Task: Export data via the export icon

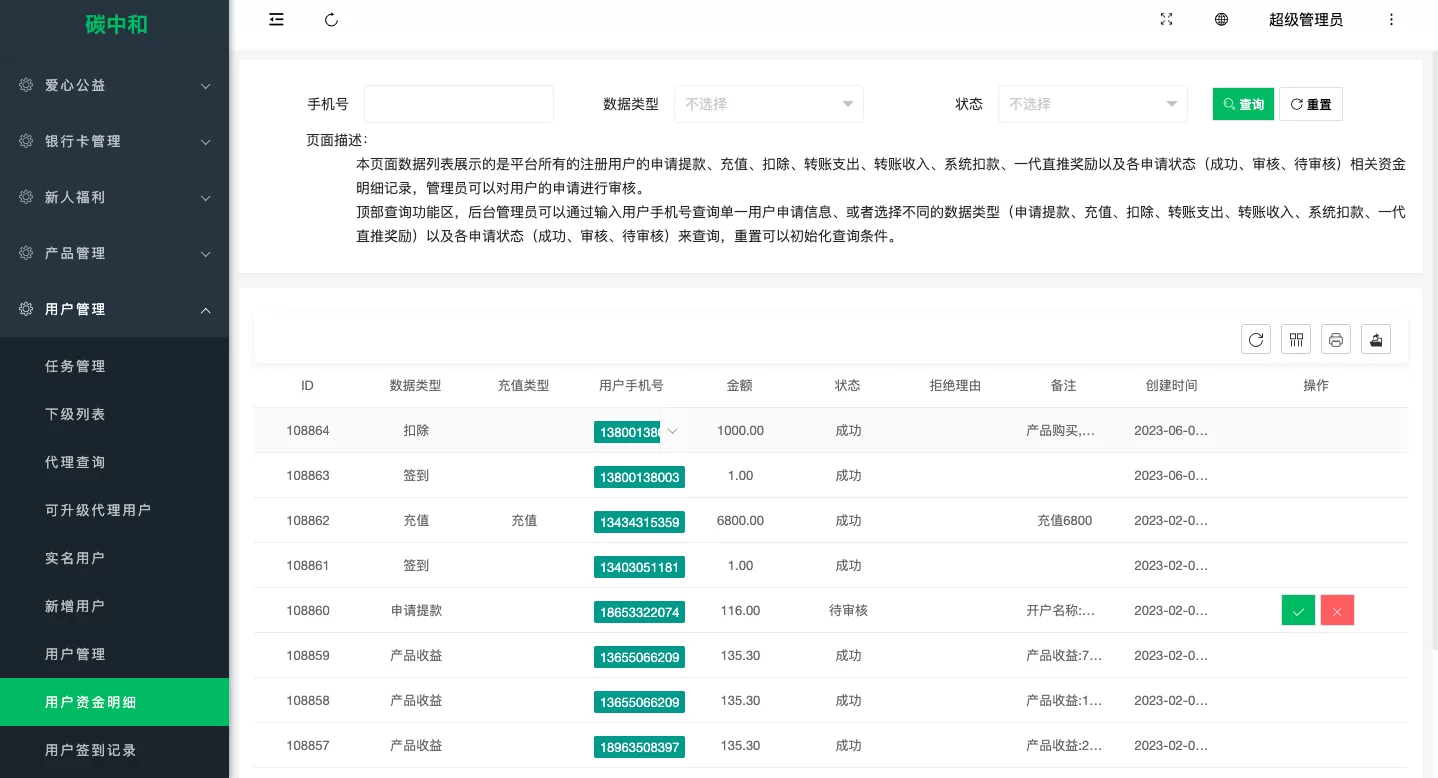Action: tap(1376, 339)
